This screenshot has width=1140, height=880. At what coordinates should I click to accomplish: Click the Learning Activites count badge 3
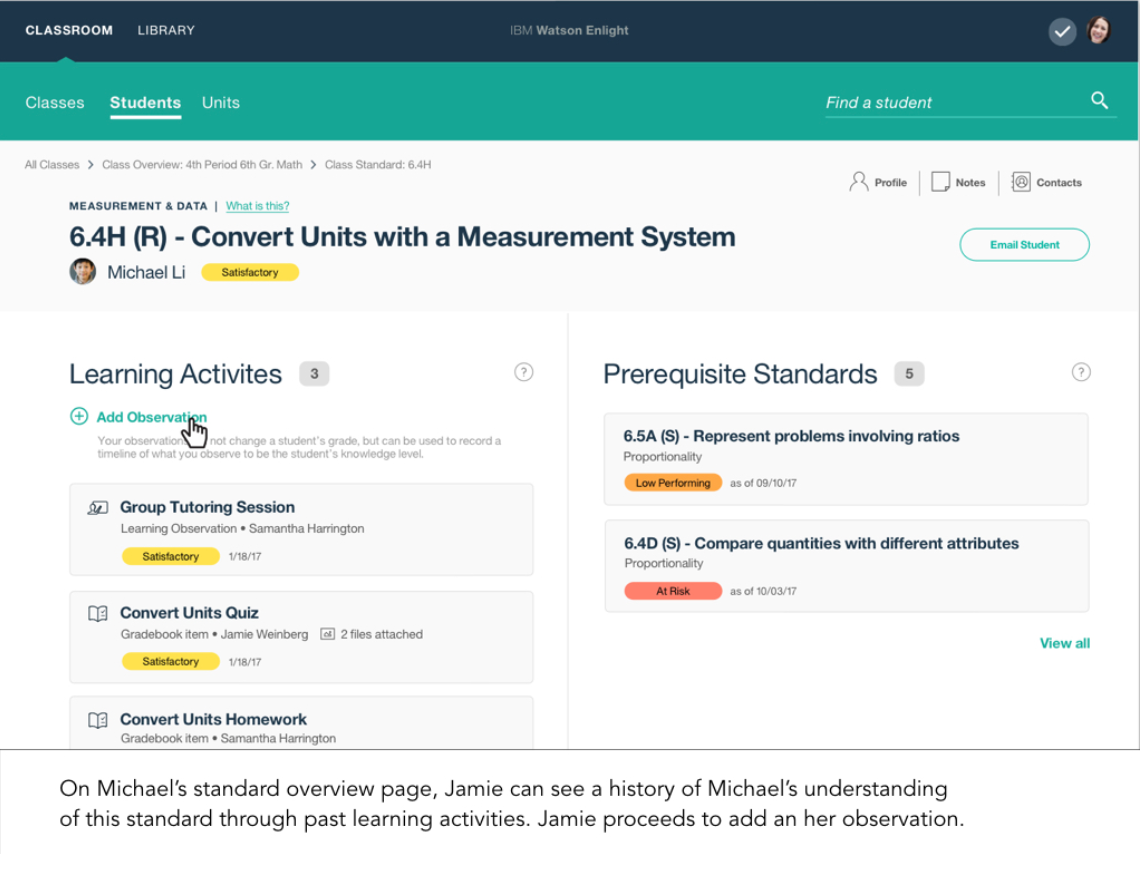tap(314, 374)
